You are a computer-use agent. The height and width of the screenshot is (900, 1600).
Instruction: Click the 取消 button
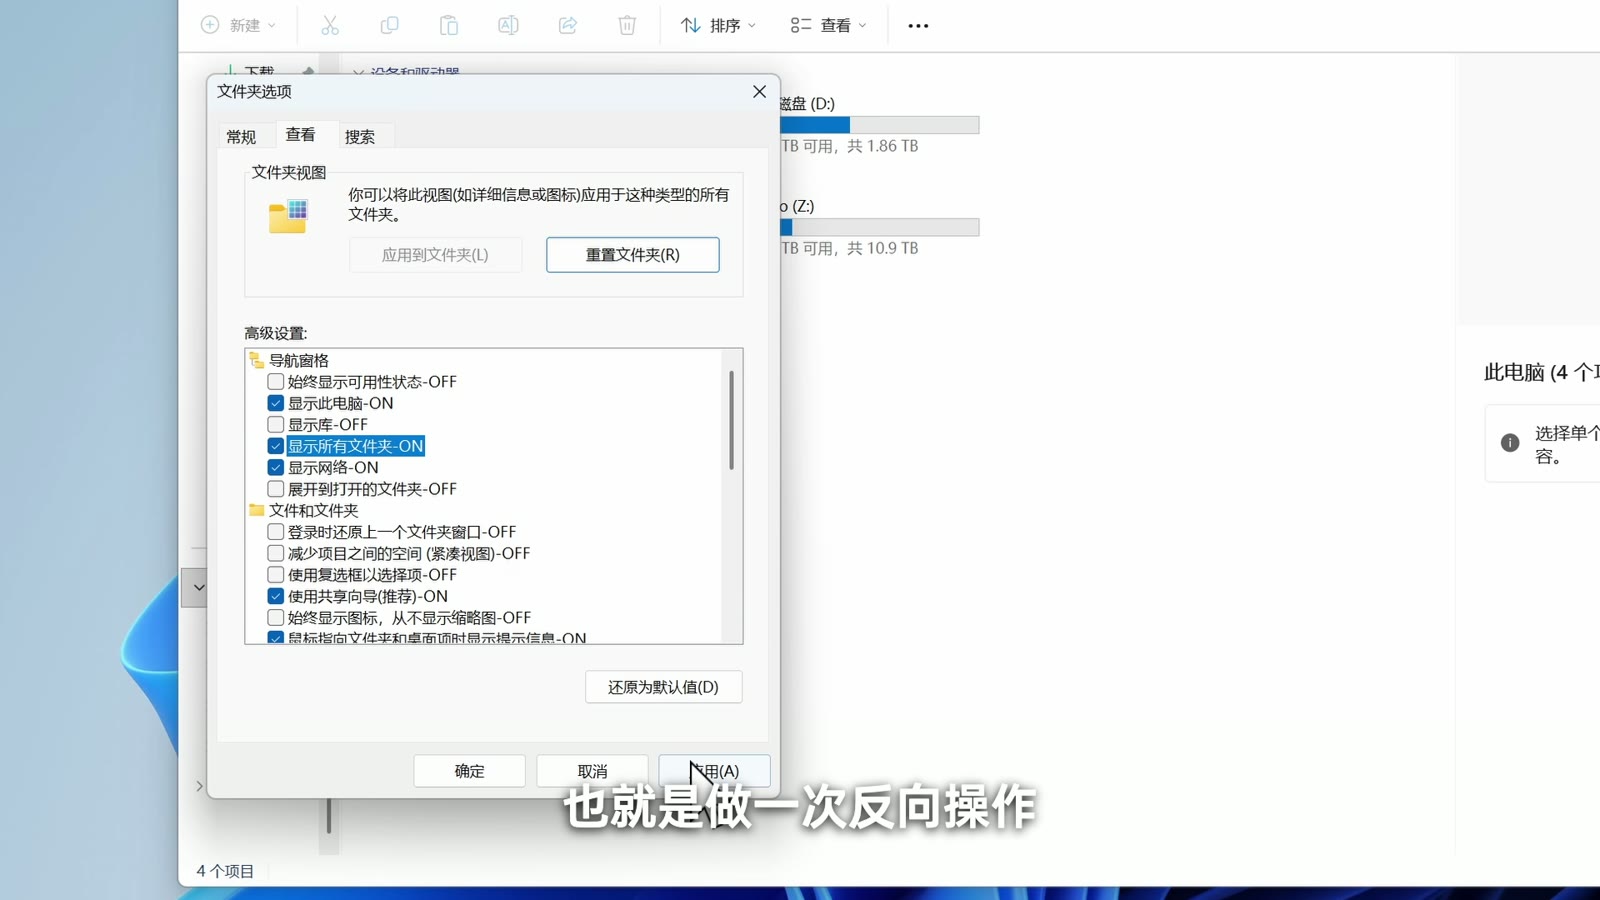(x=592, y=771)
